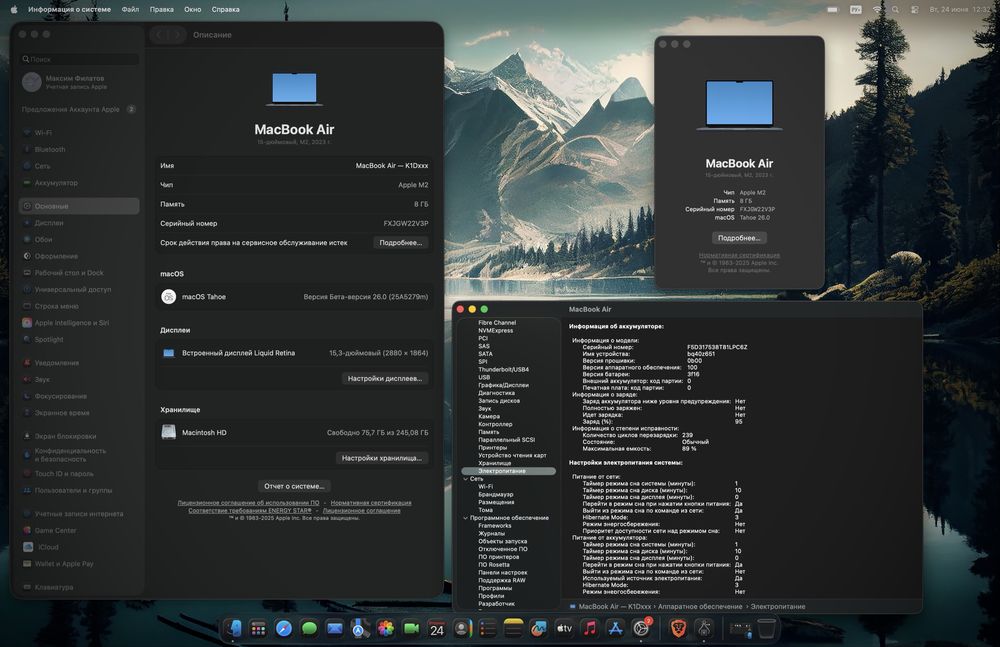This screenshot has width=1000, height=647.
Task: Open Notes app in the Dock
Action: (x=513, y=628)
